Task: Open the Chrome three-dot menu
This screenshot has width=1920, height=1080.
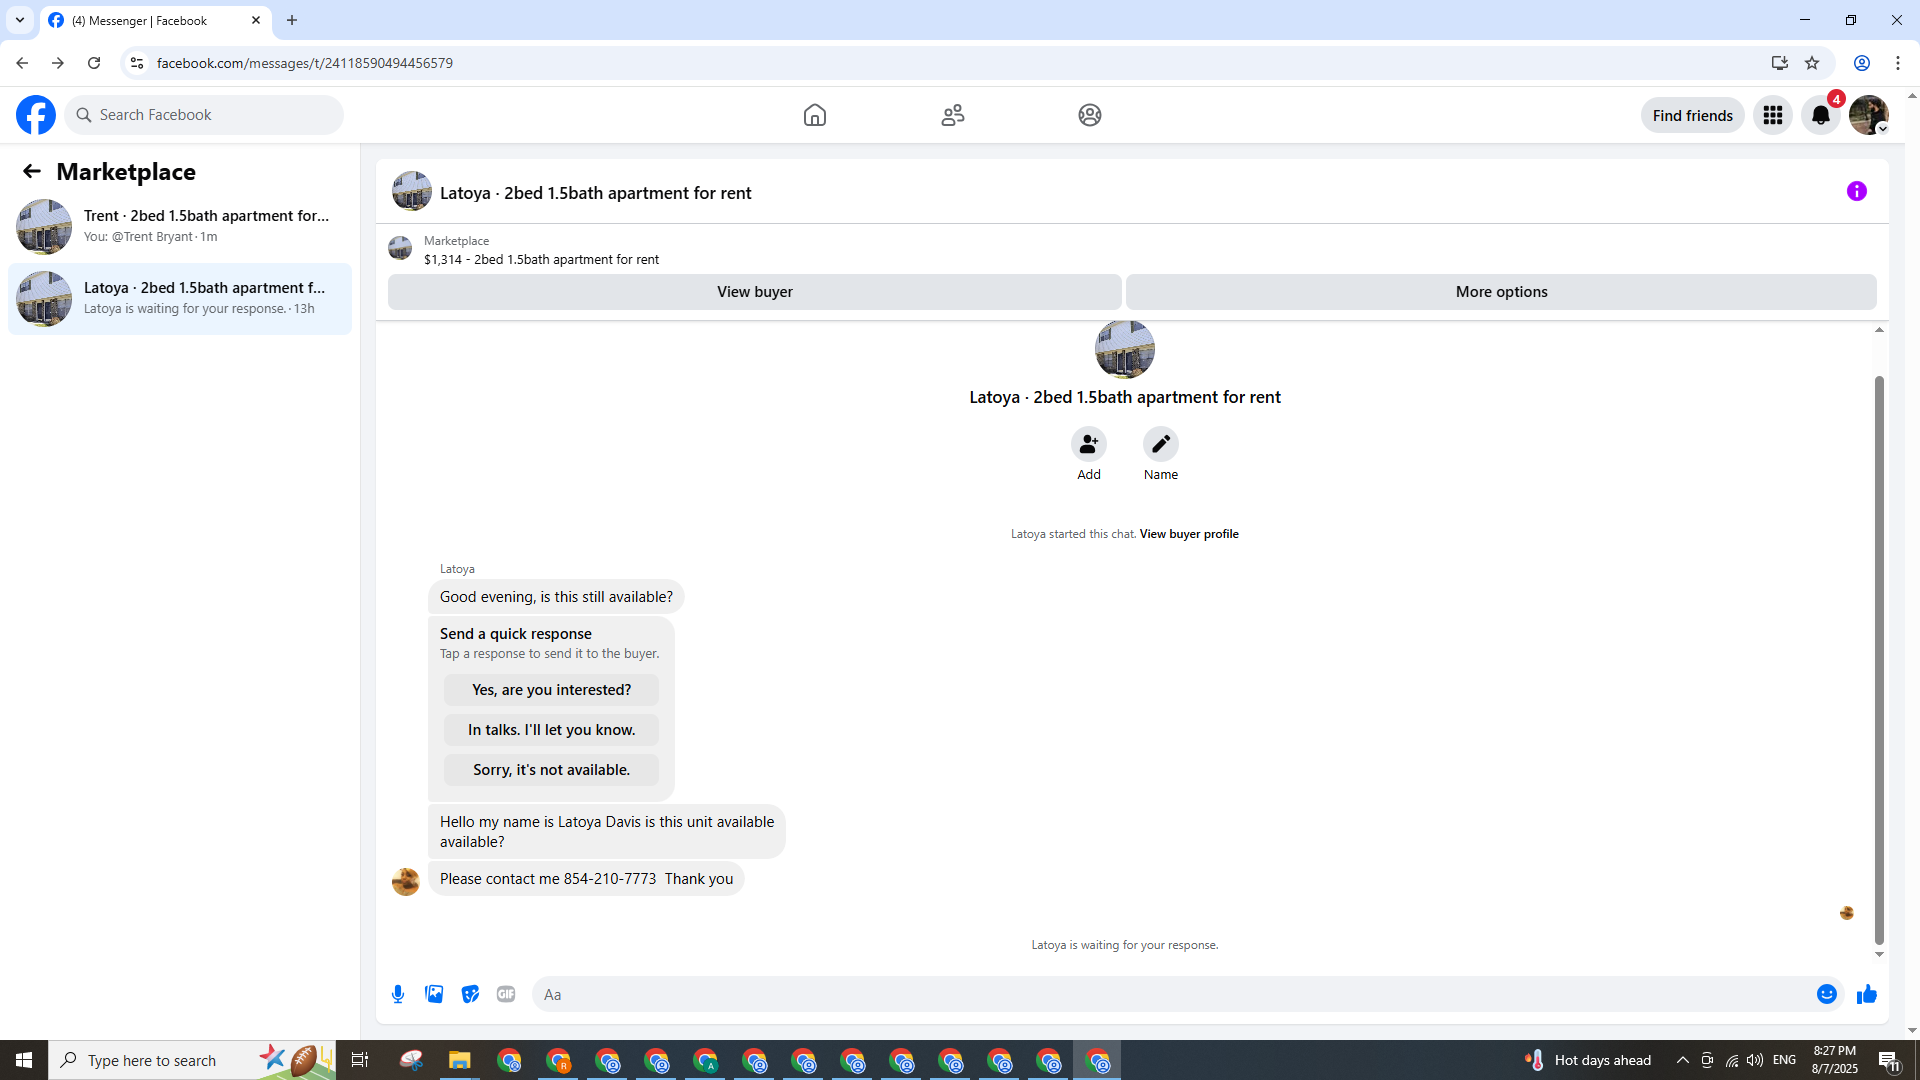Action: 1897,63
